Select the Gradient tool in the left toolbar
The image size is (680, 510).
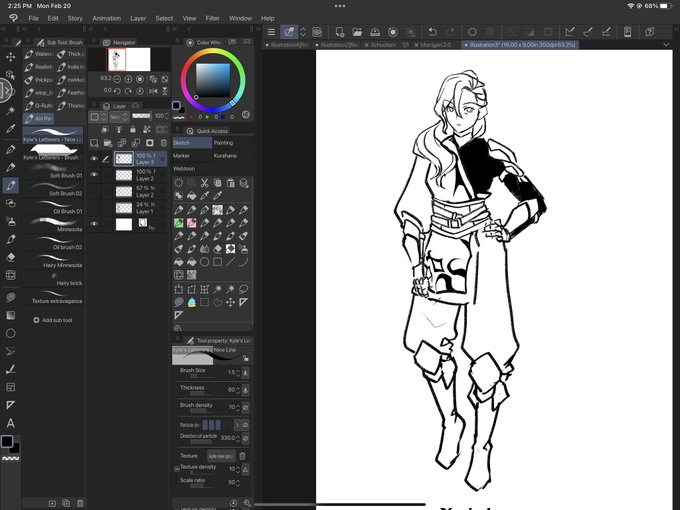click(10, 315)
